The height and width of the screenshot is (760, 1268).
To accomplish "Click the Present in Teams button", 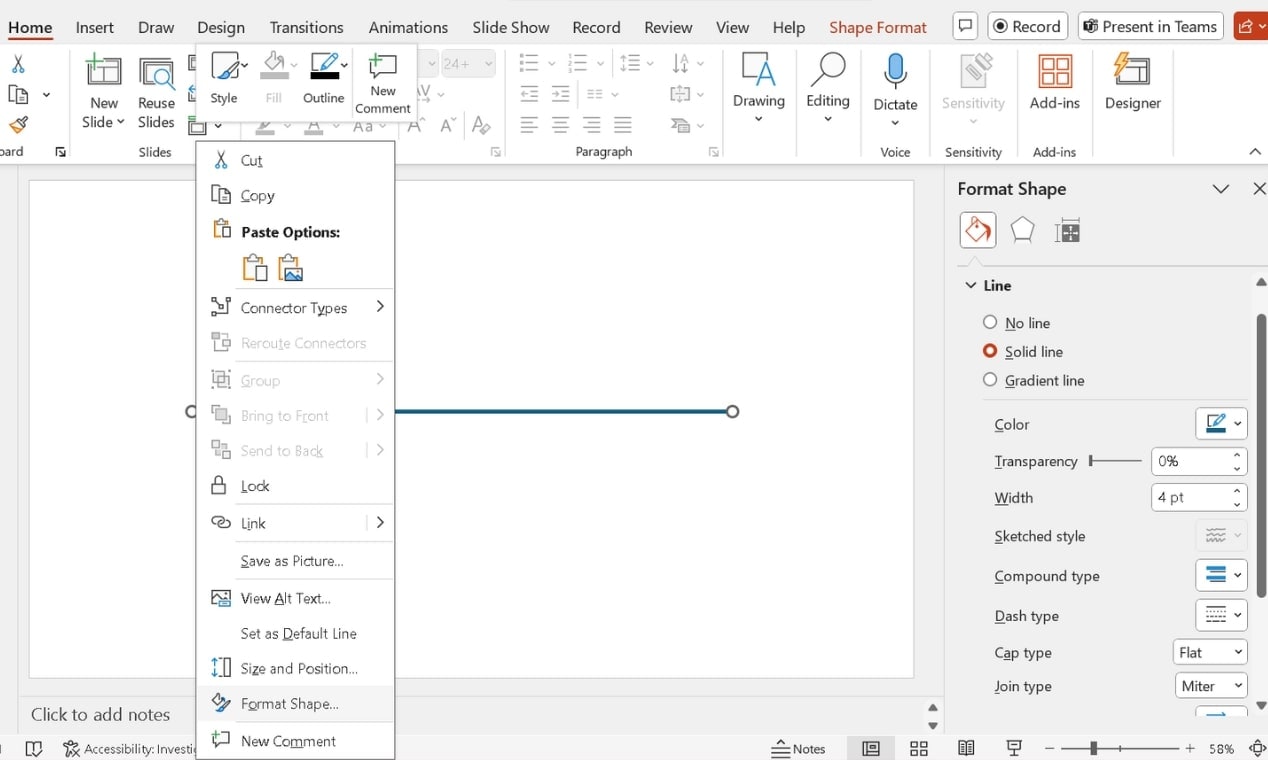I will point(1151,27).
